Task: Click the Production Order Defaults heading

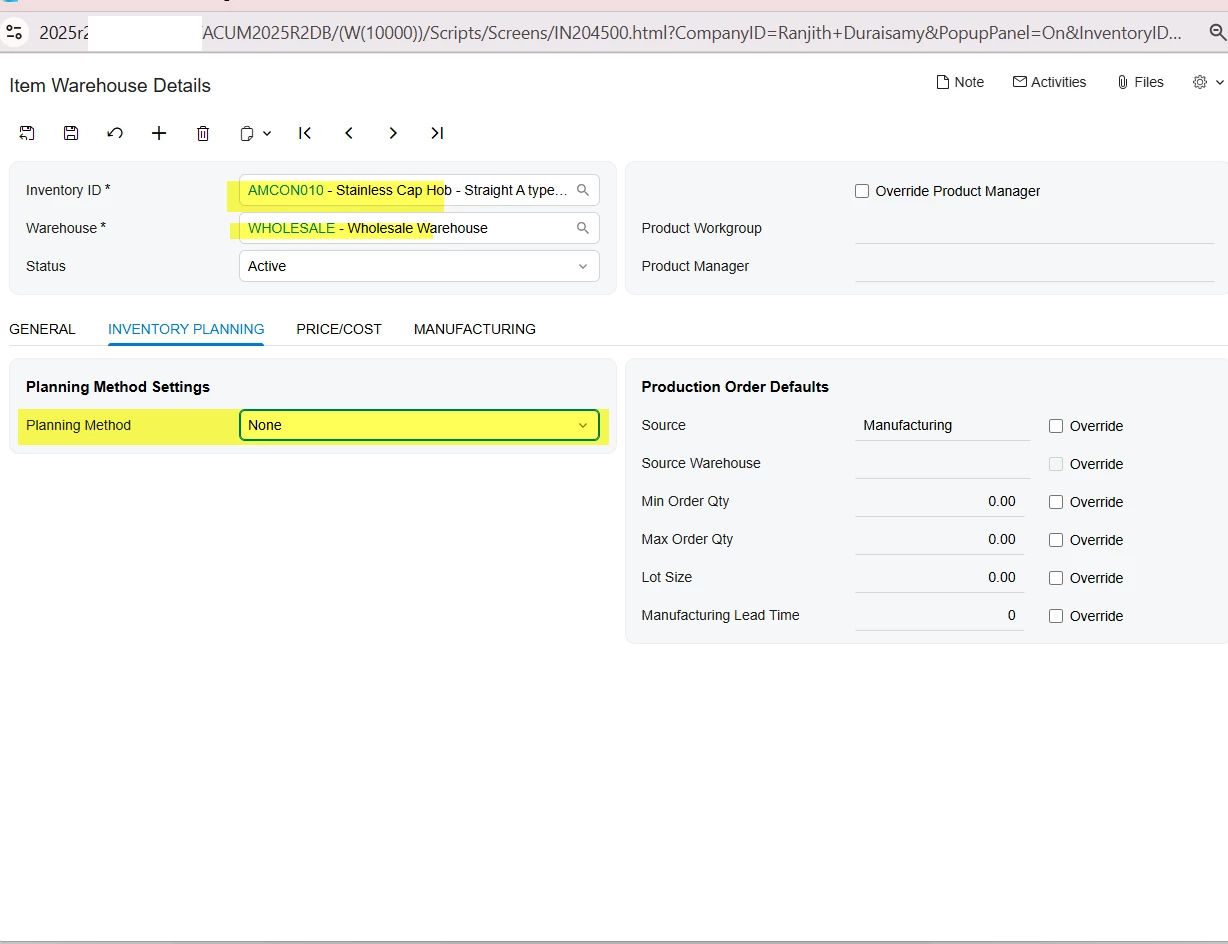Action: tap(735, 387)
